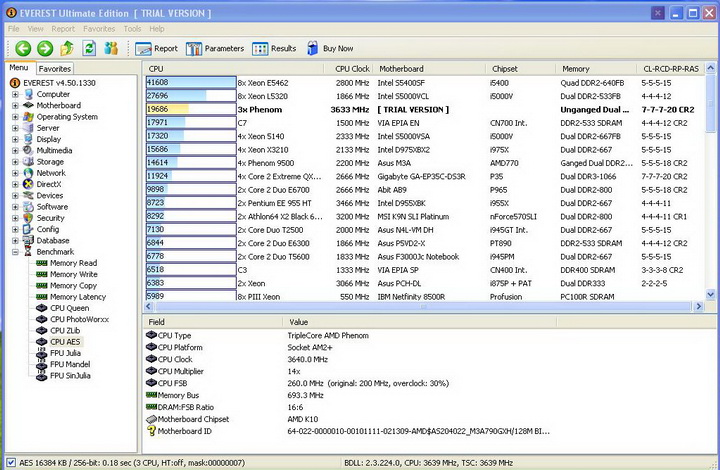This screenshot has height=470, width=720.
Task: Open CPU Queen benchmark
Action: coord(69,308)
